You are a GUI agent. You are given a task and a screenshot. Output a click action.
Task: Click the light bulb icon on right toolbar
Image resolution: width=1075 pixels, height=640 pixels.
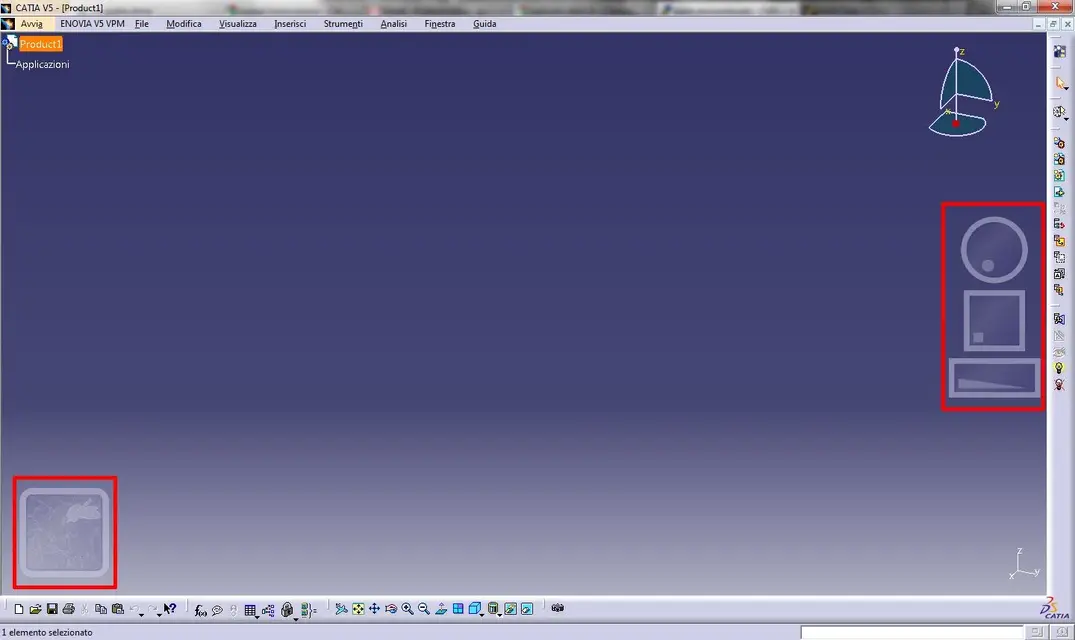[1059, 368]
